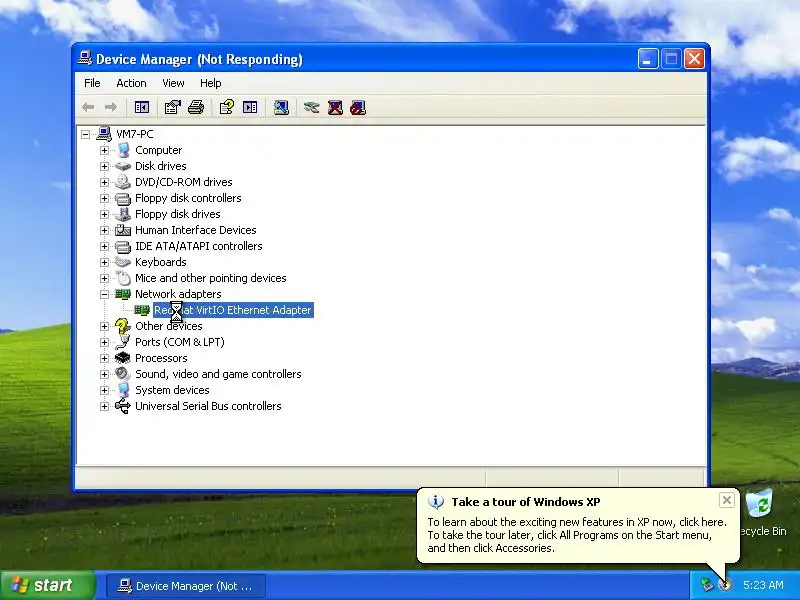Select the Processors chip icon
This screenshot has height=600, width=800.
pos(123,358)
